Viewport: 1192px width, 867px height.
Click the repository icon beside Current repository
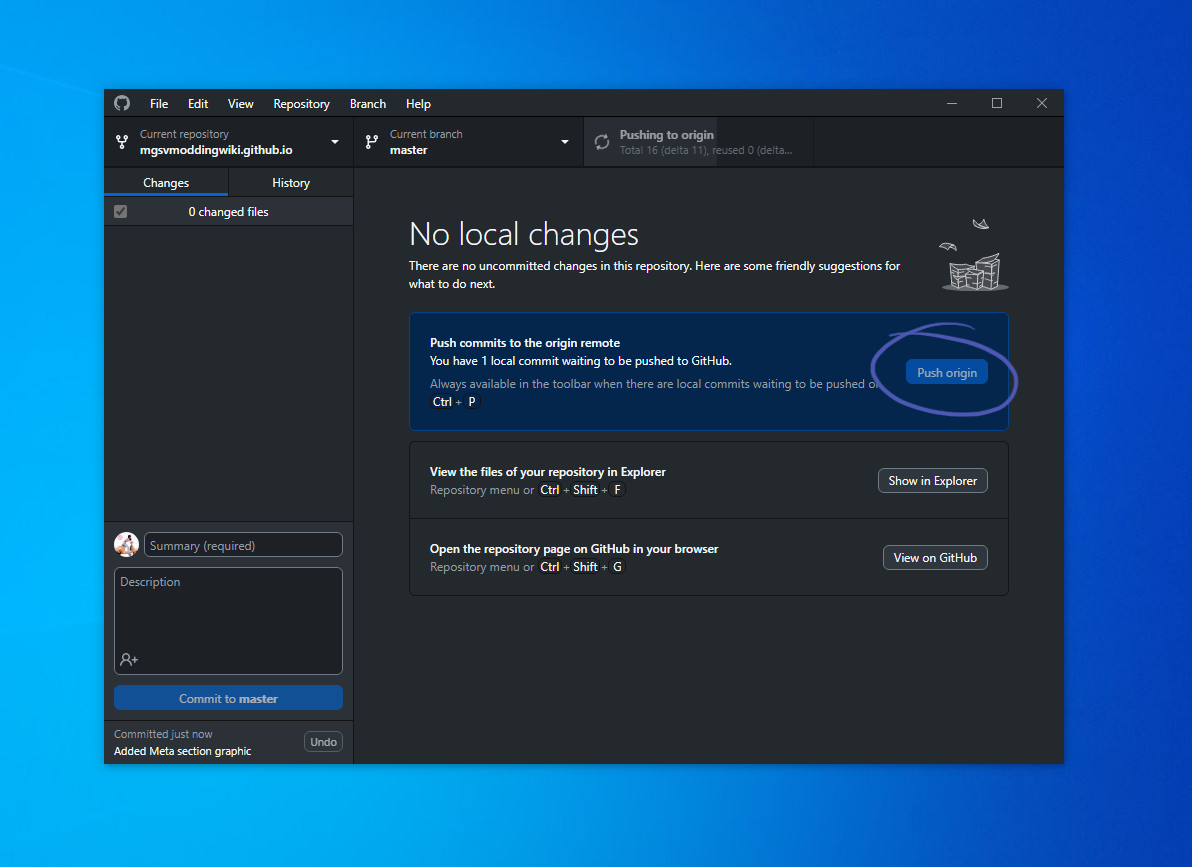(x=122, y=141)
